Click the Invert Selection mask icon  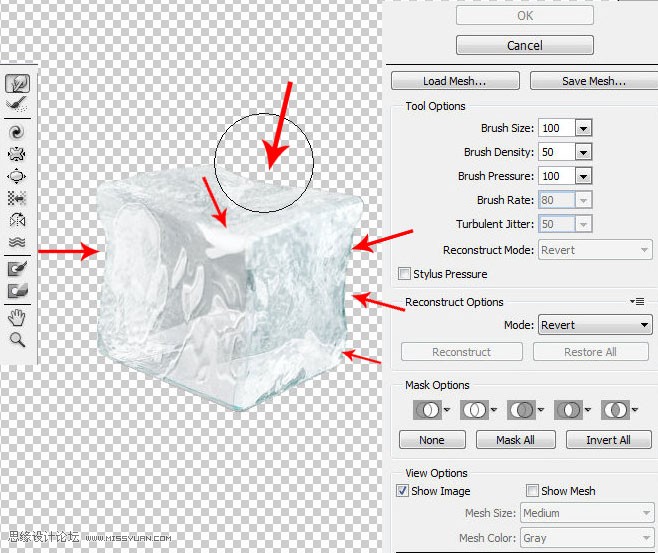pyautogui.click(x=615, y=410)
